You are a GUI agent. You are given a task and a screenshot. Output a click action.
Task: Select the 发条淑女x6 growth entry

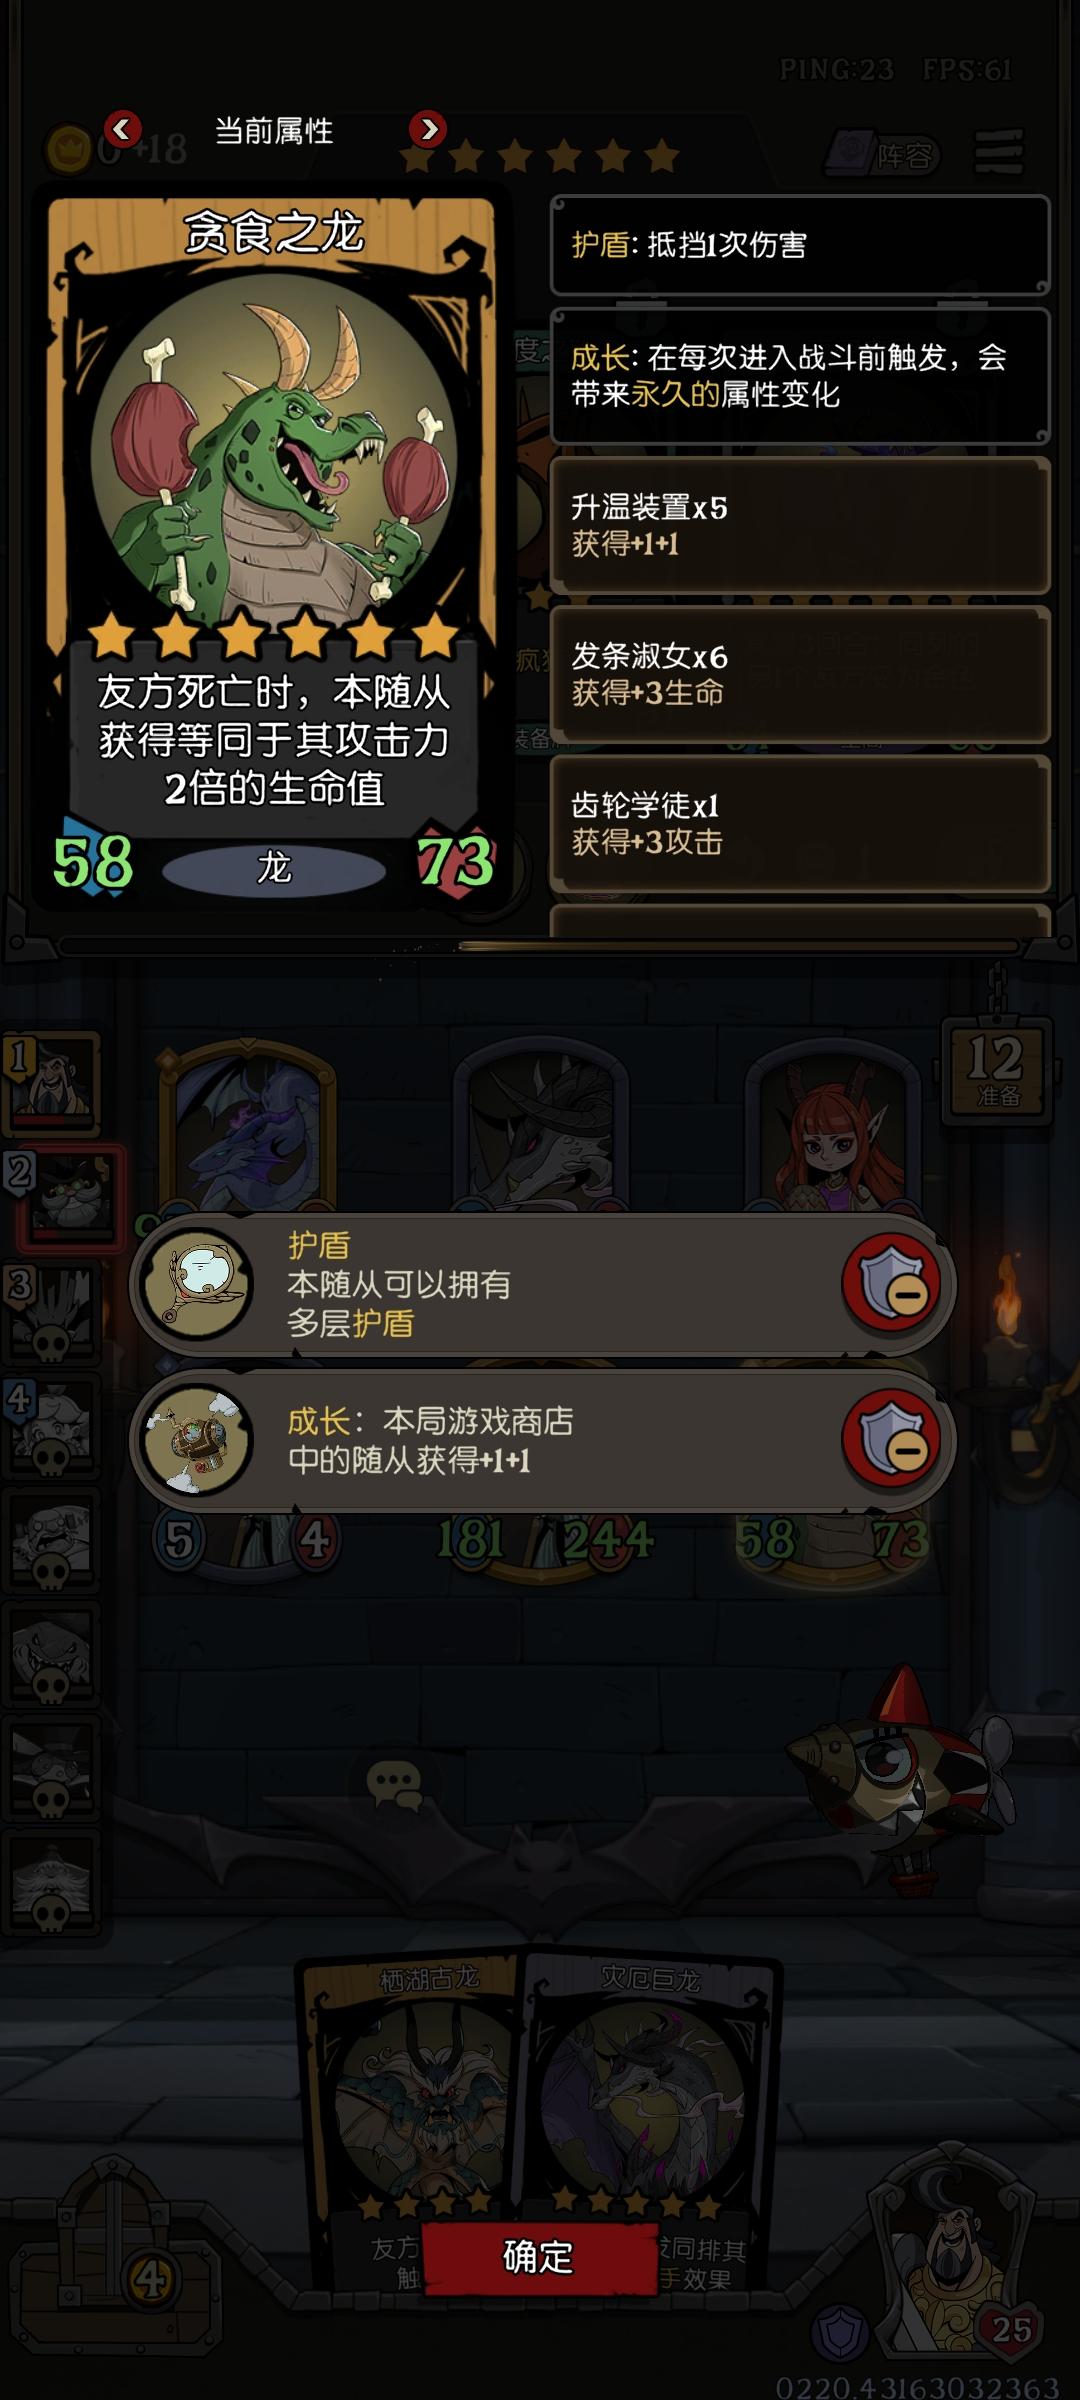click(x=800, y=674)
